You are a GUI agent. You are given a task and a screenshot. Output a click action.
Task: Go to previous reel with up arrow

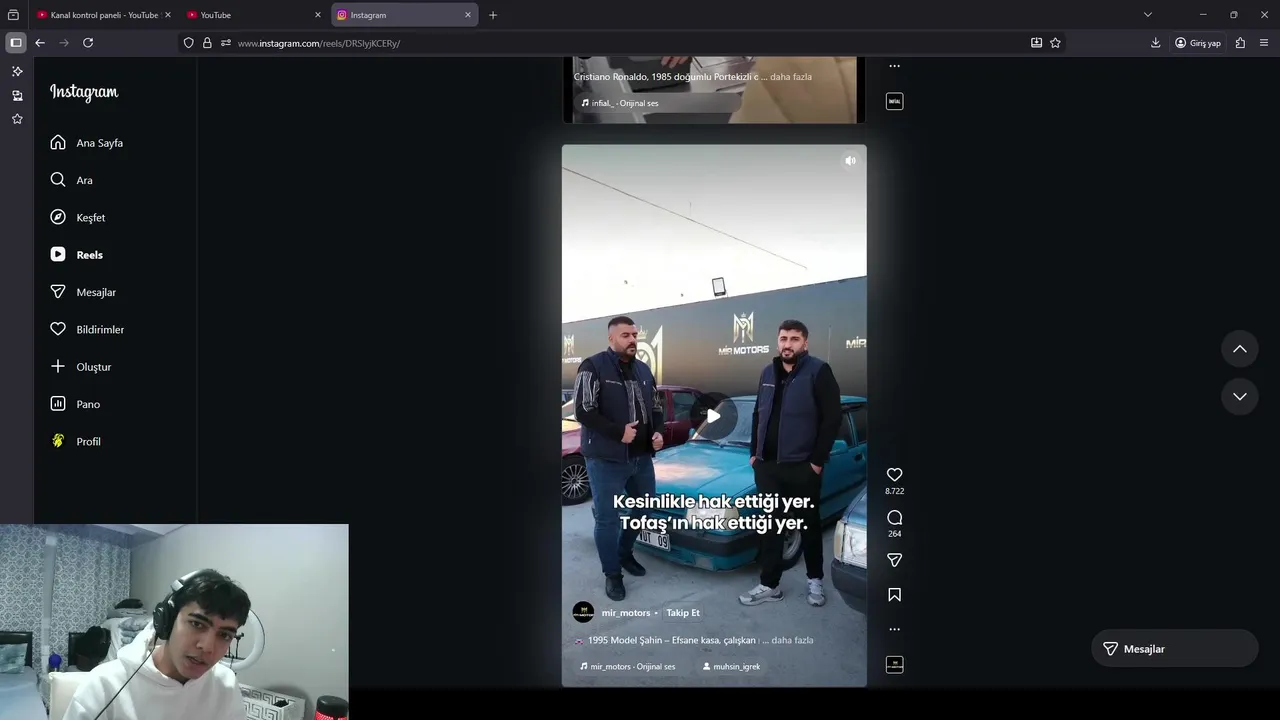pyautogui.click(x=1240, y=349)
